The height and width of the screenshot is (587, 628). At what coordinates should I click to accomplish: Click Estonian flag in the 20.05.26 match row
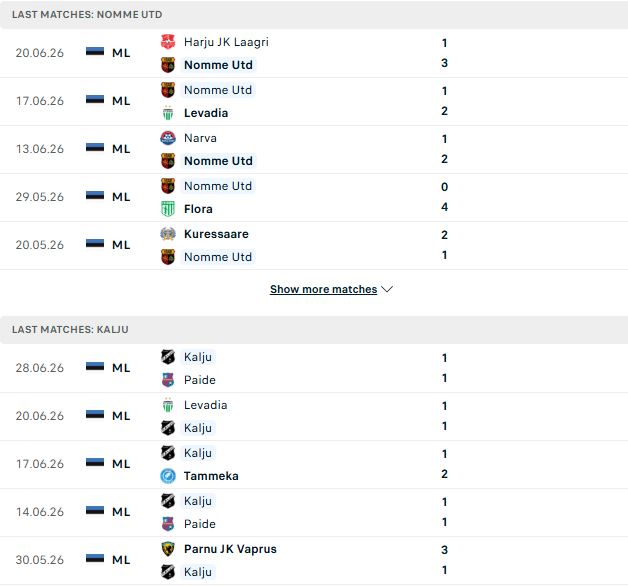point(95,244)
